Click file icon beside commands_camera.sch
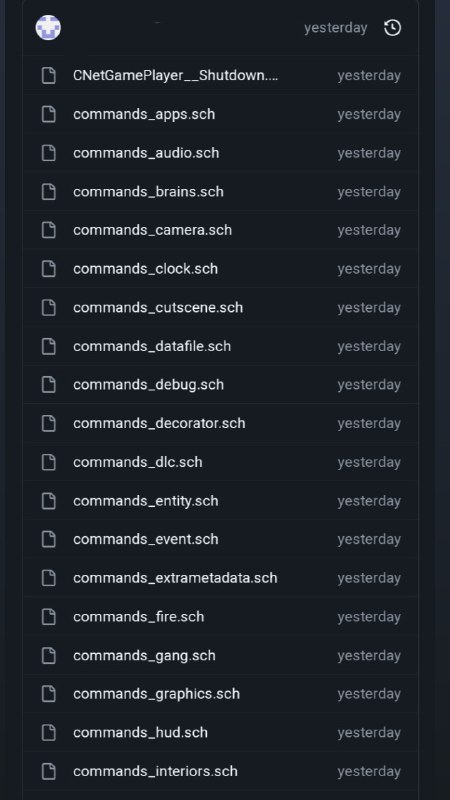The height and width of the screenshot is (800, 450). point(48,230)
